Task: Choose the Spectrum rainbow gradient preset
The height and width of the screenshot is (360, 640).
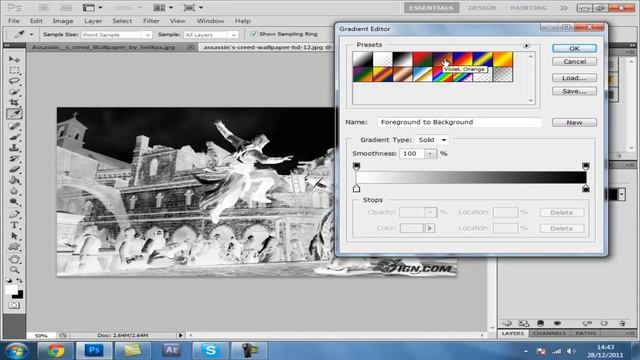Action: click(442, 74)
